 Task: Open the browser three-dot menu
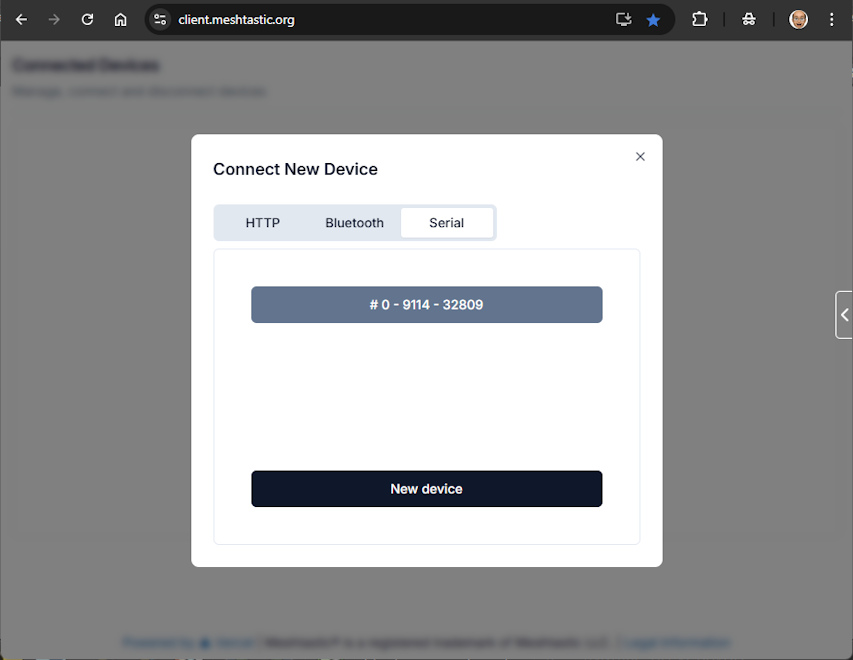pyautogui.click(x=831, y=20)
